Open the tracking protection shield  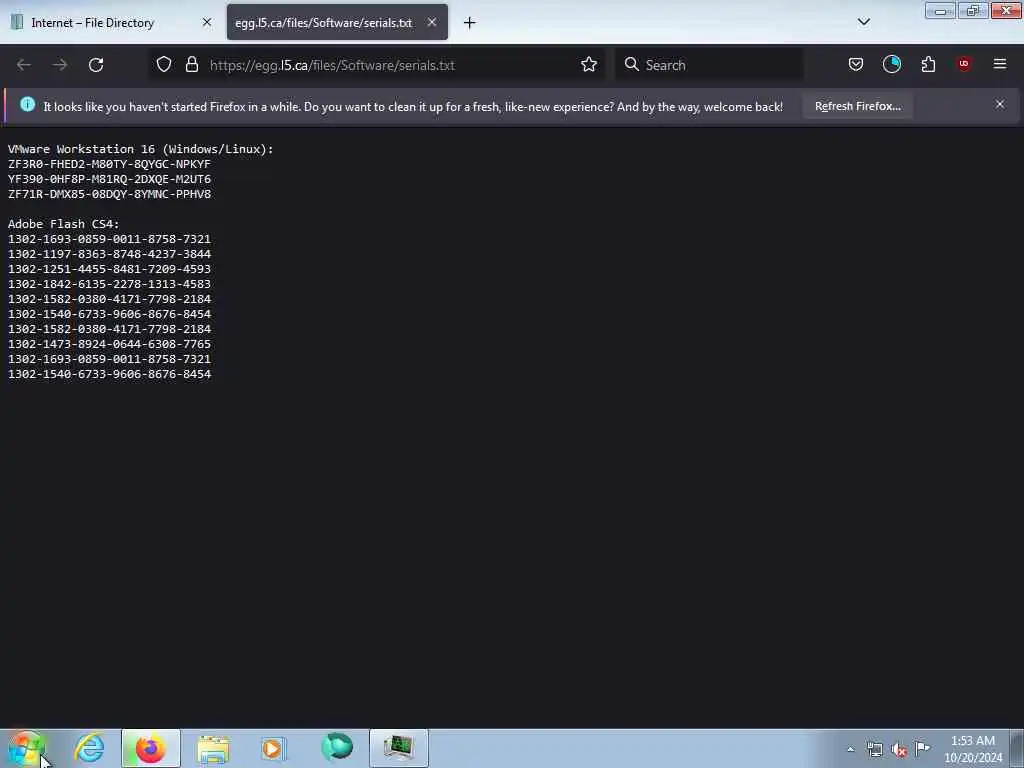coord(164,65)
